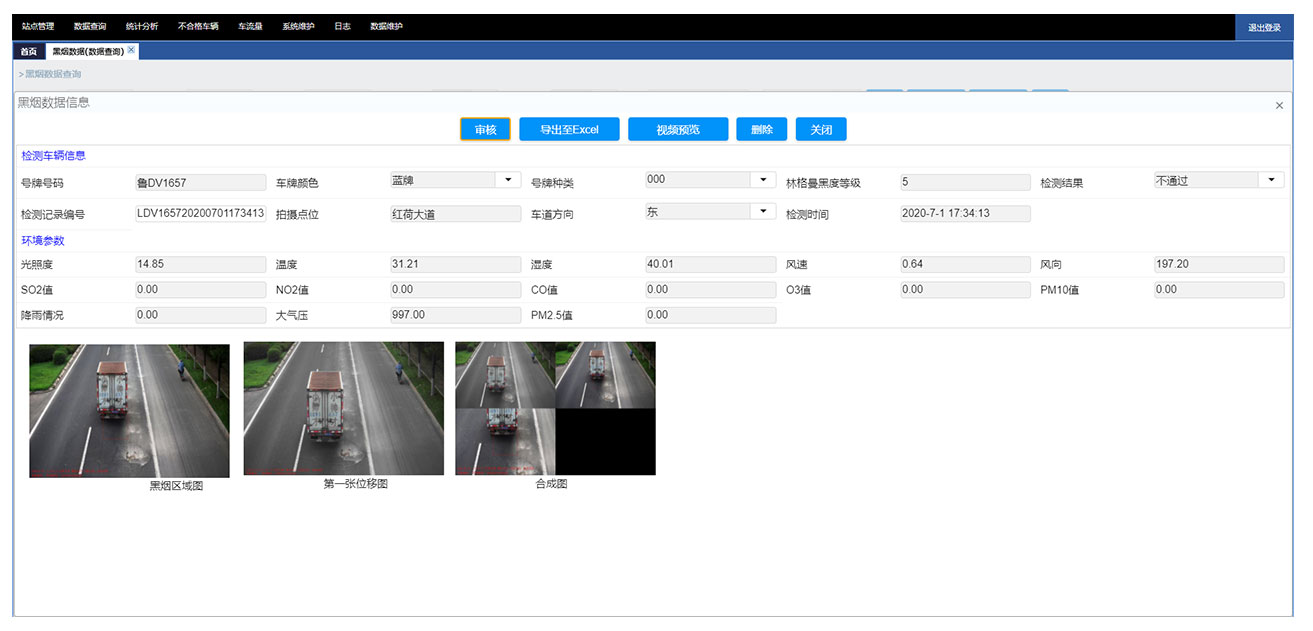
Task: Click the 黑烟数据信息 dialog title
Action: tap(54, 102)
